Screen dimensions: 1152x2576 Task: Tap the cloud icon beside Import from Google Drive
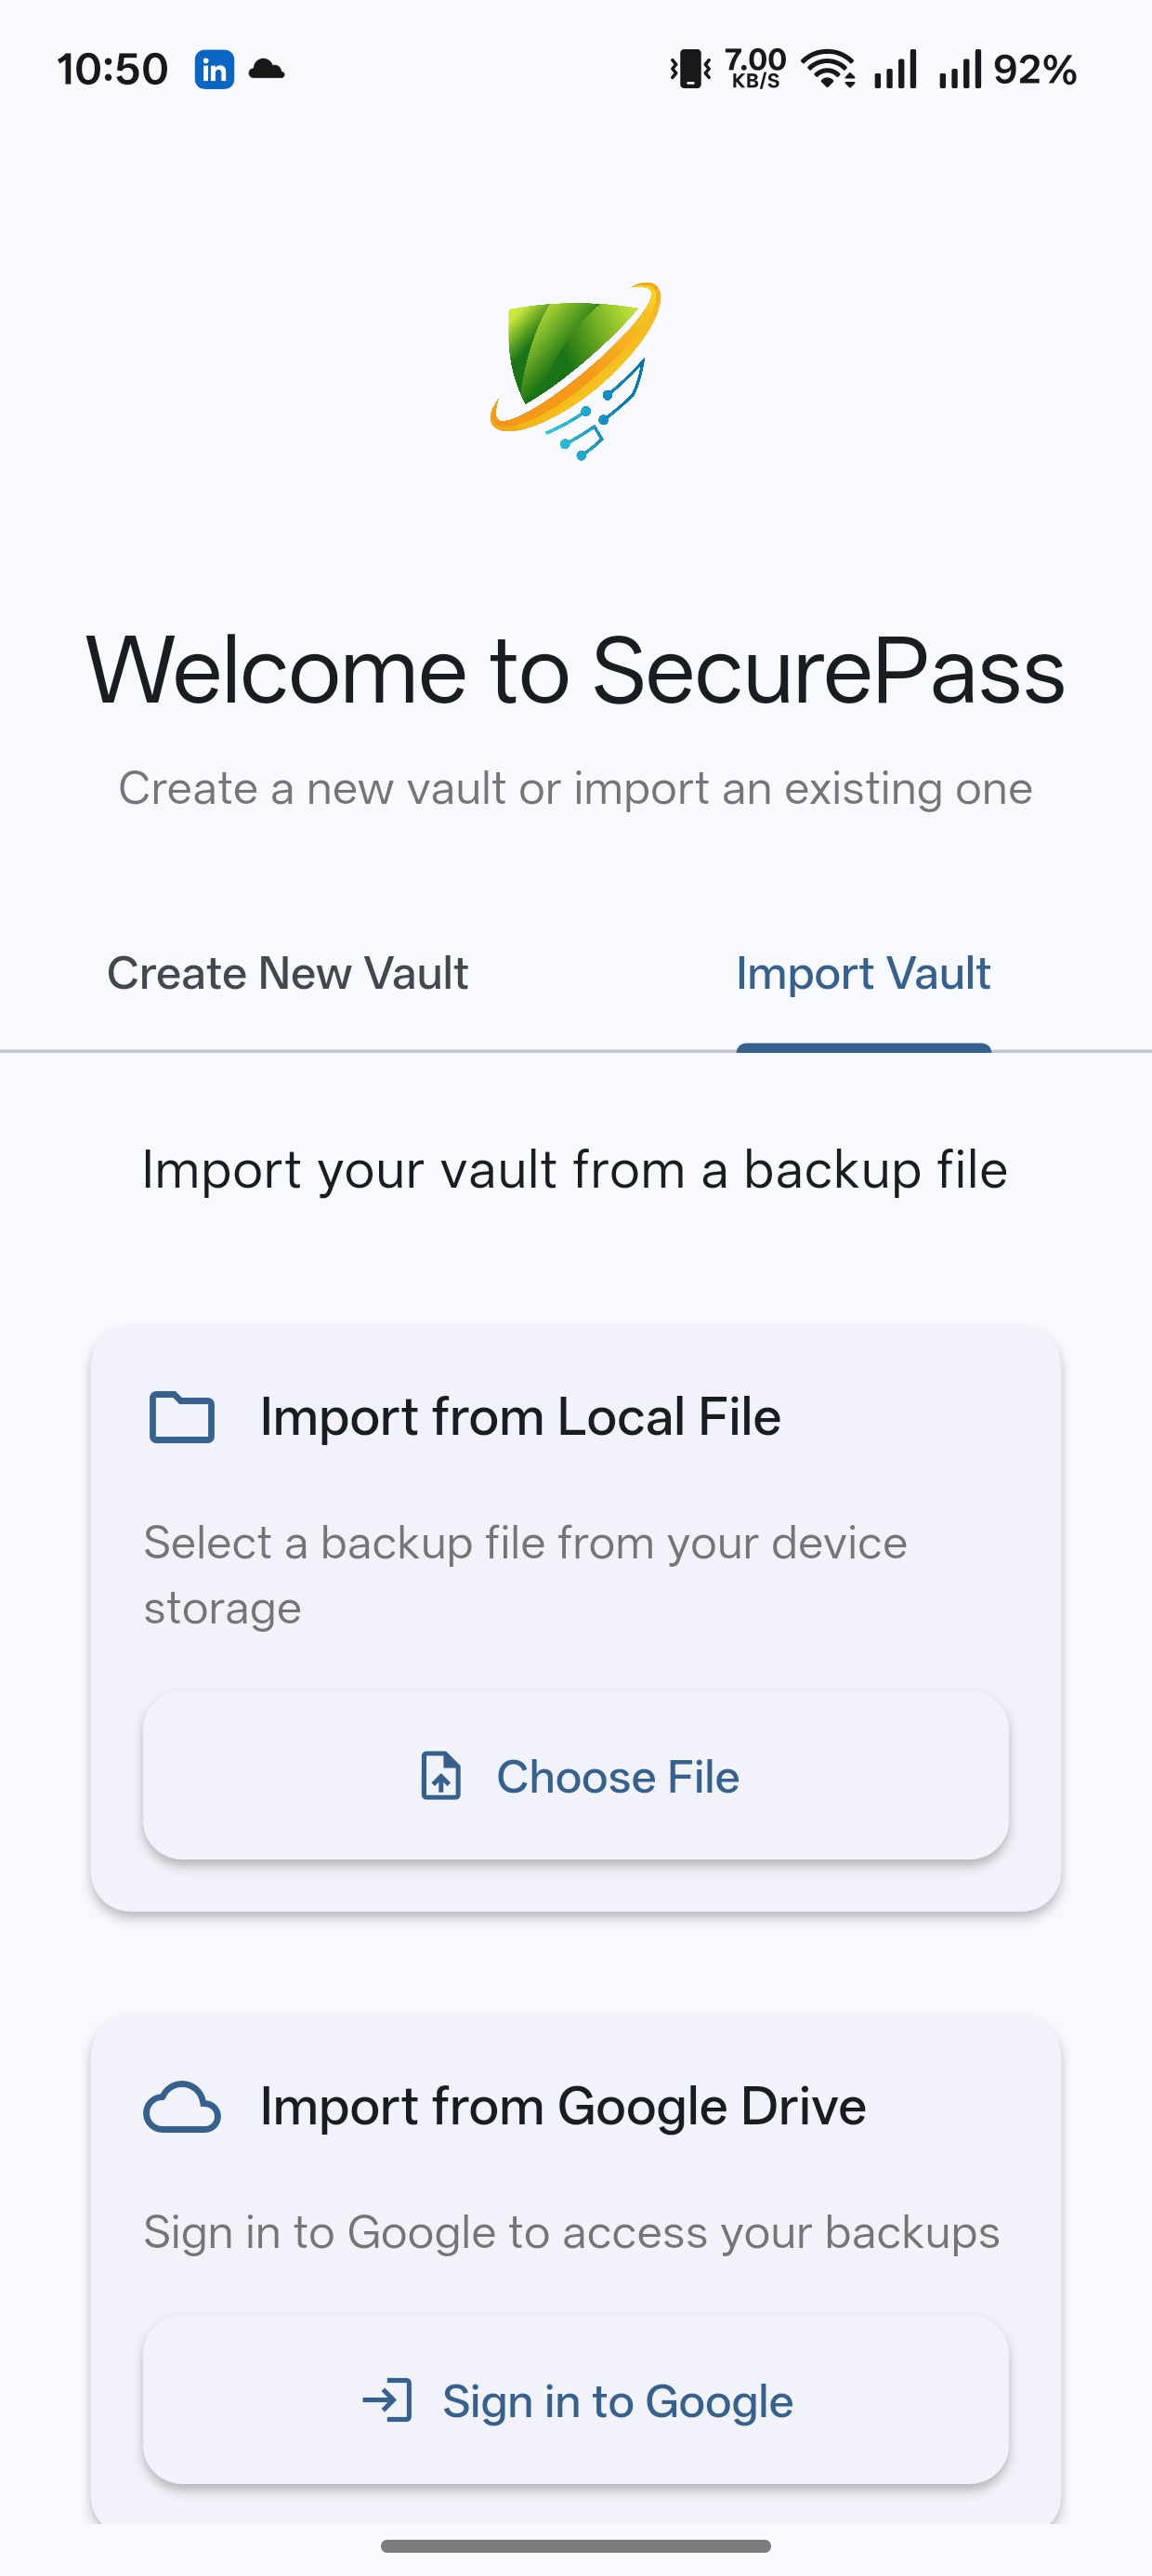[x=182, y=2107]
